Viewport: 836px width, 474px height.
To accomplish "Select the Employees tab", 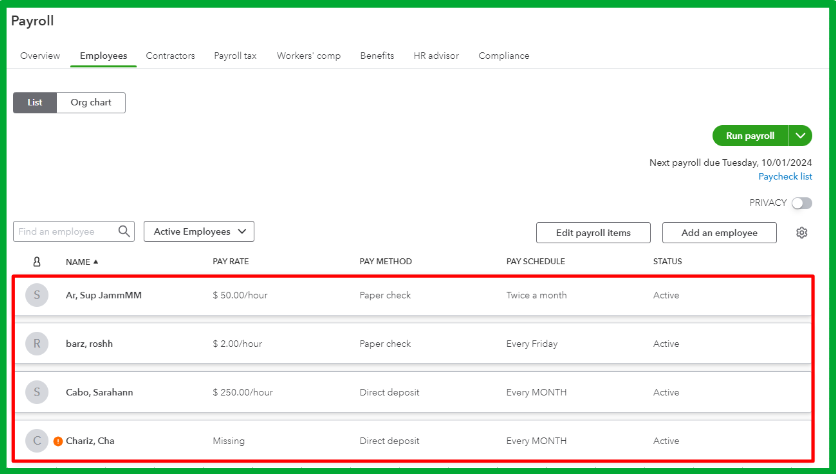I will 103,55.
